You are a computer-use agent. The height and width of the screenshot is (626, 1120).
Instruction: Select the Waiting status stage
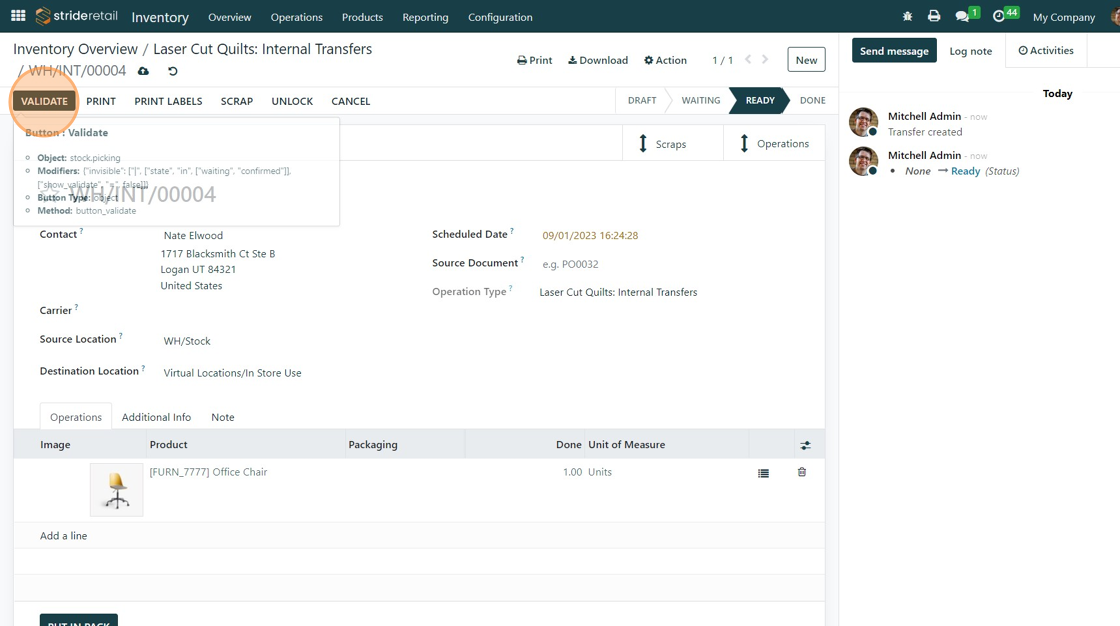coord(701,100)
